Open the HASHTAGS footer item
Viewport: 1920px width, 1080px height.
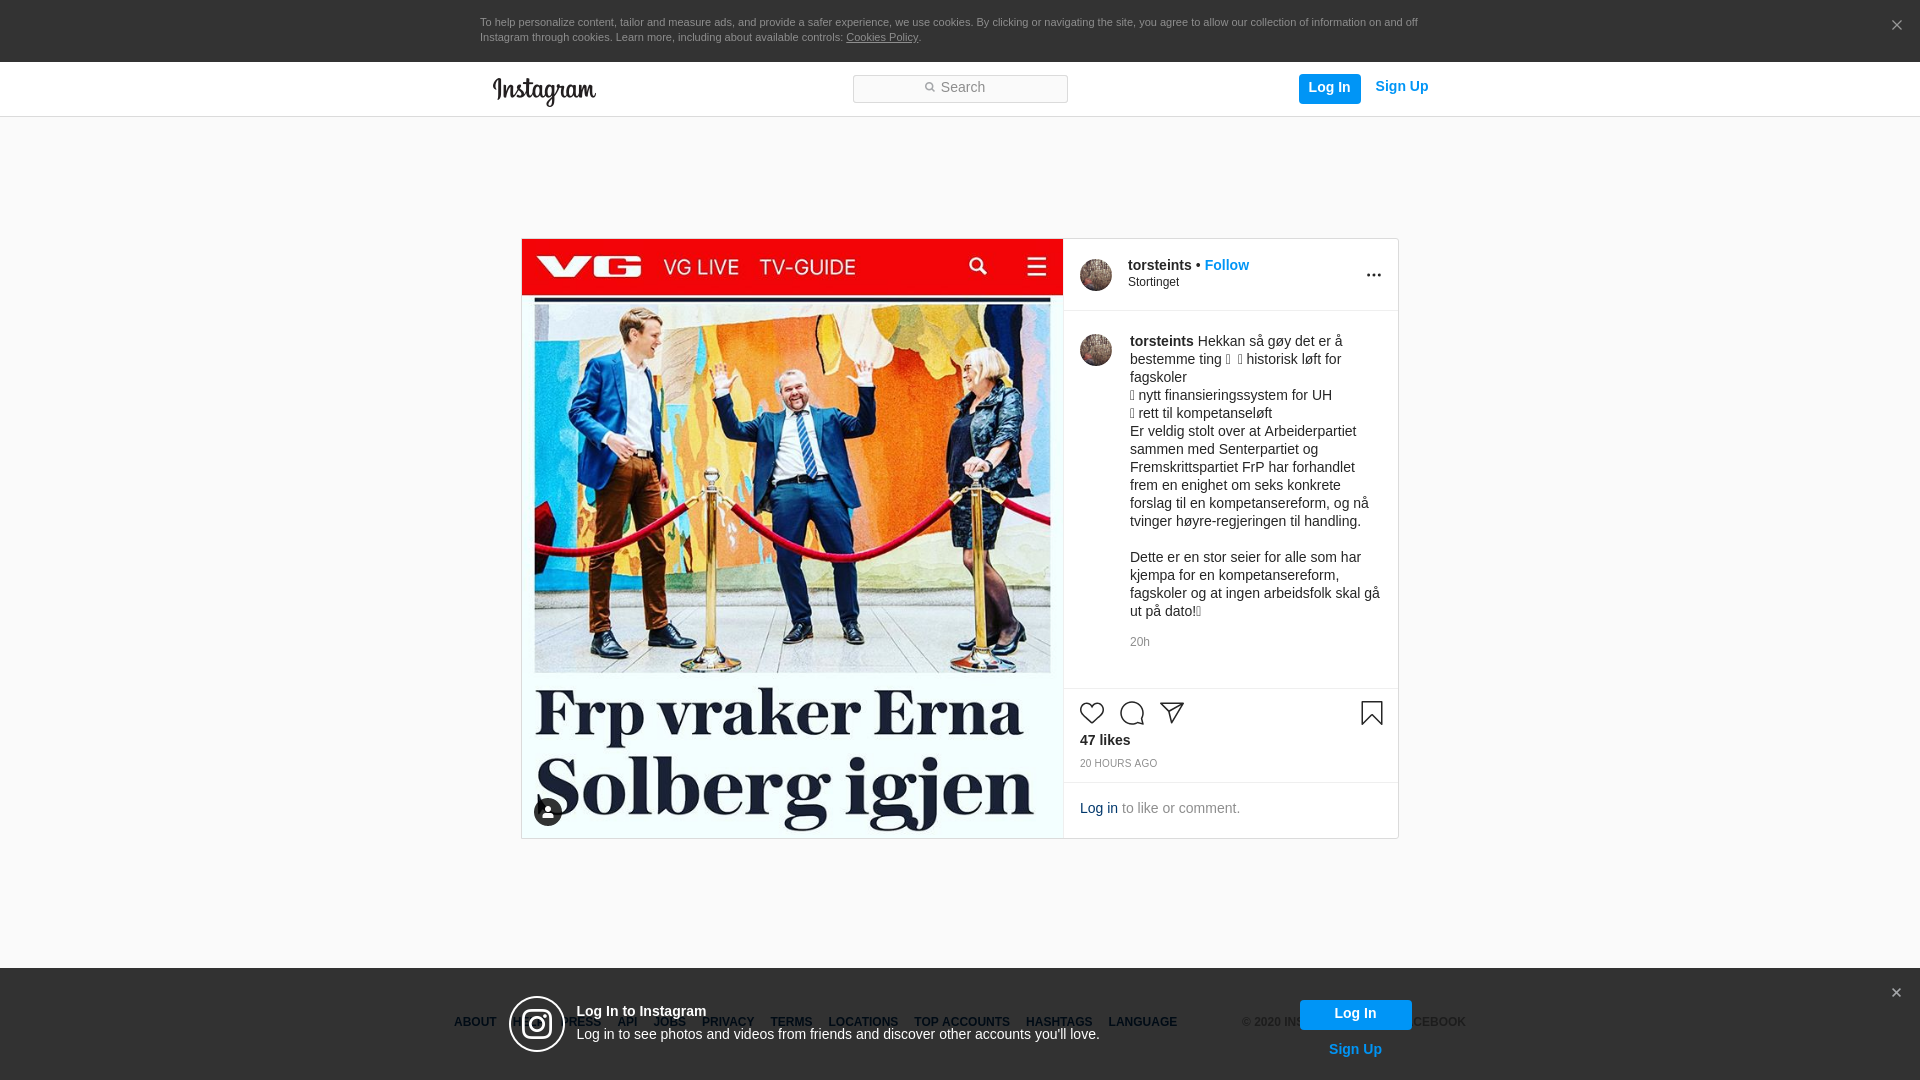coord(1059,1022)
